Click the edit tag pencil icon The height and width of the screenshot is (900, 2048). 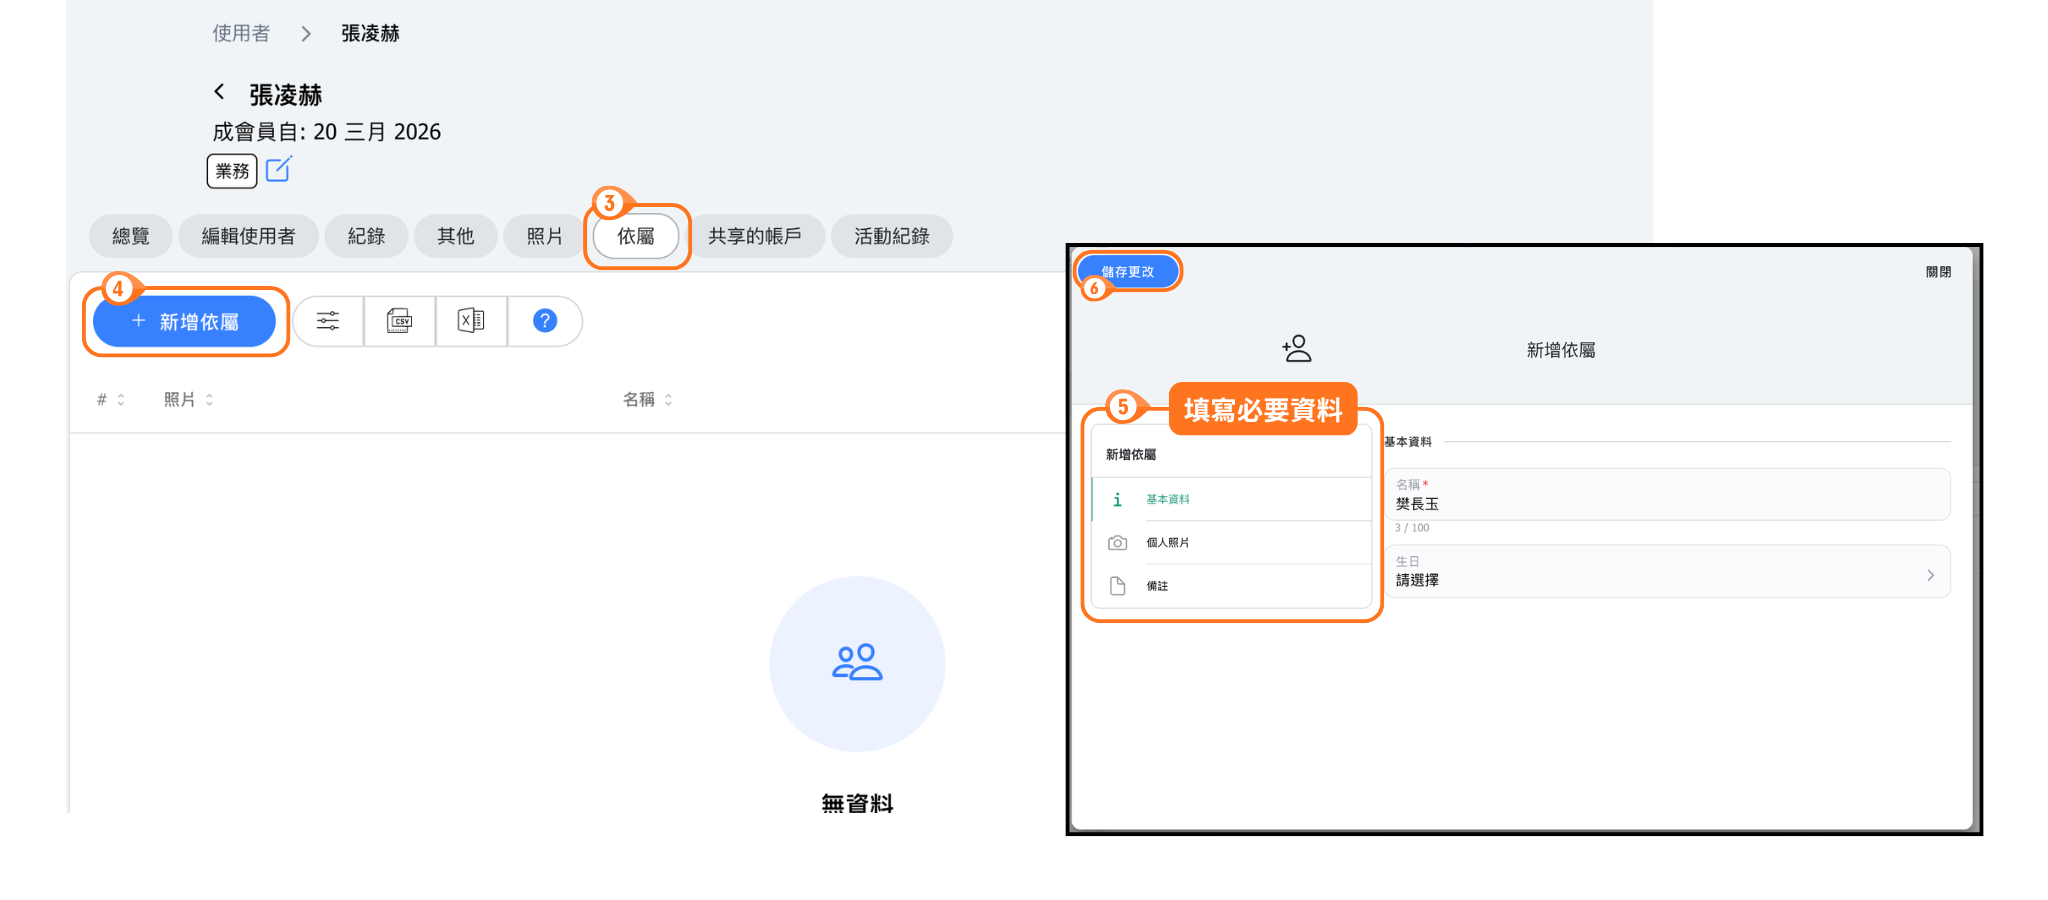point(279,170)
